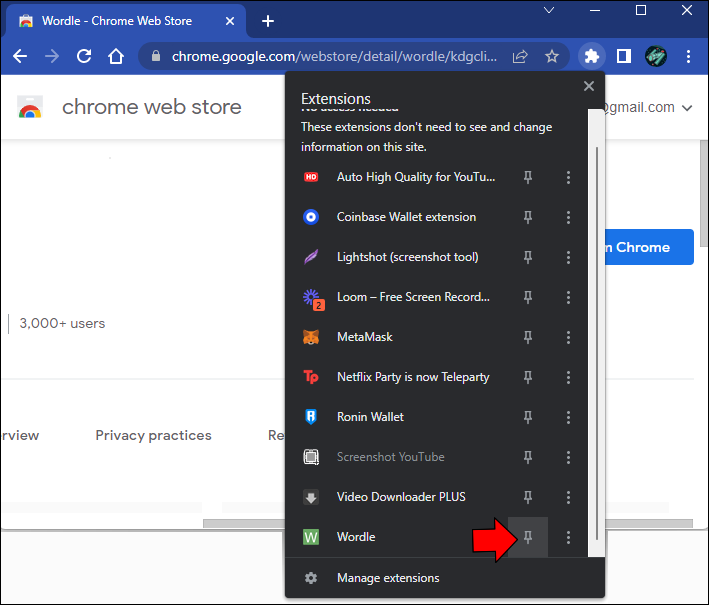Screen dimensions: 709x605
Task: Click the extensions list vertical scrollbar
Action: pyautogui.click(x=597, y=340)
